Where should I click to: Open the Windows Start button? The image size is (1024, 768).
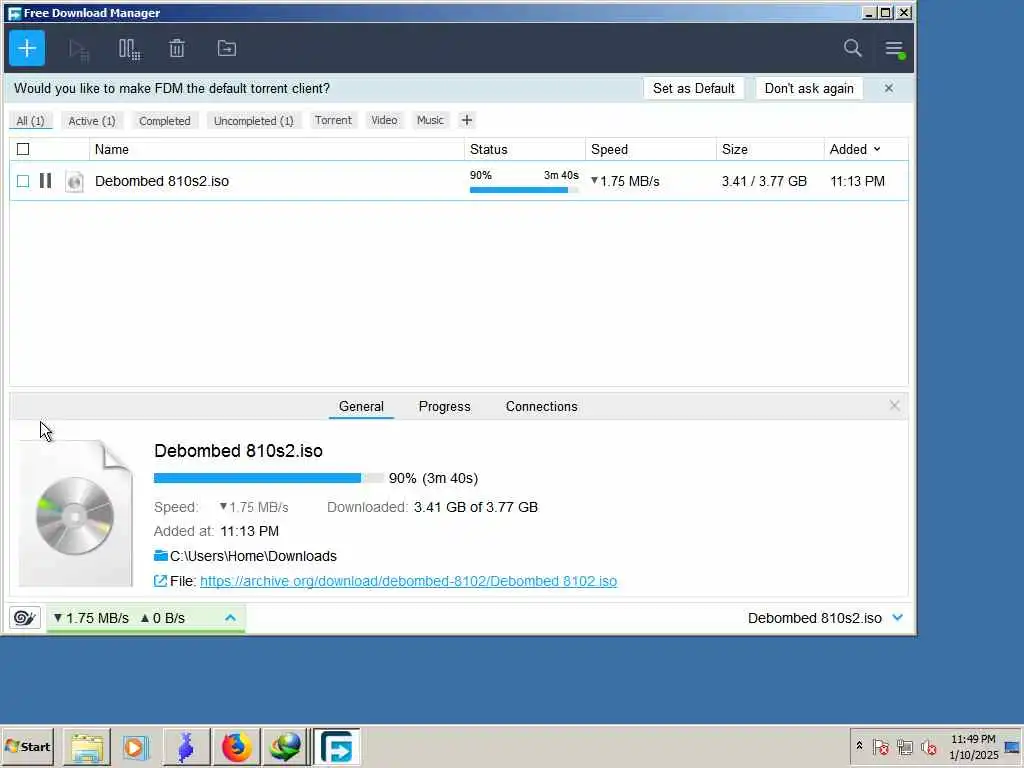point(27,746)
